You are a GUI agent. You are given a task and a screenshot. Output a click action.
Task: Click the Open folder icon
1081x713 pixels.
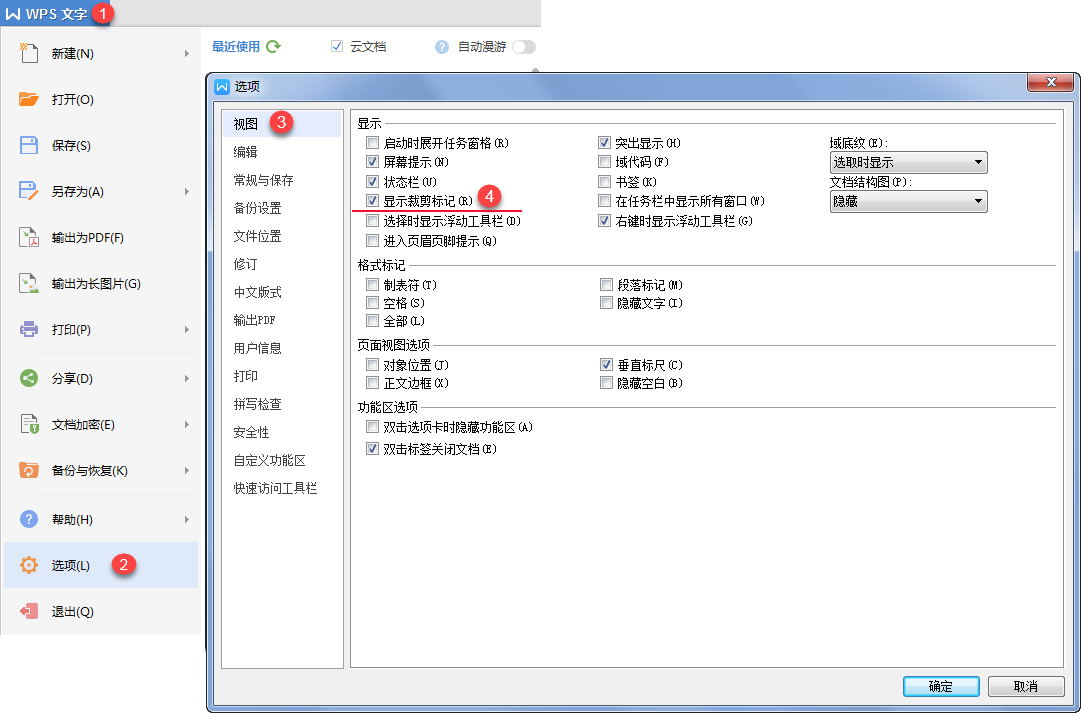(29, 99)
